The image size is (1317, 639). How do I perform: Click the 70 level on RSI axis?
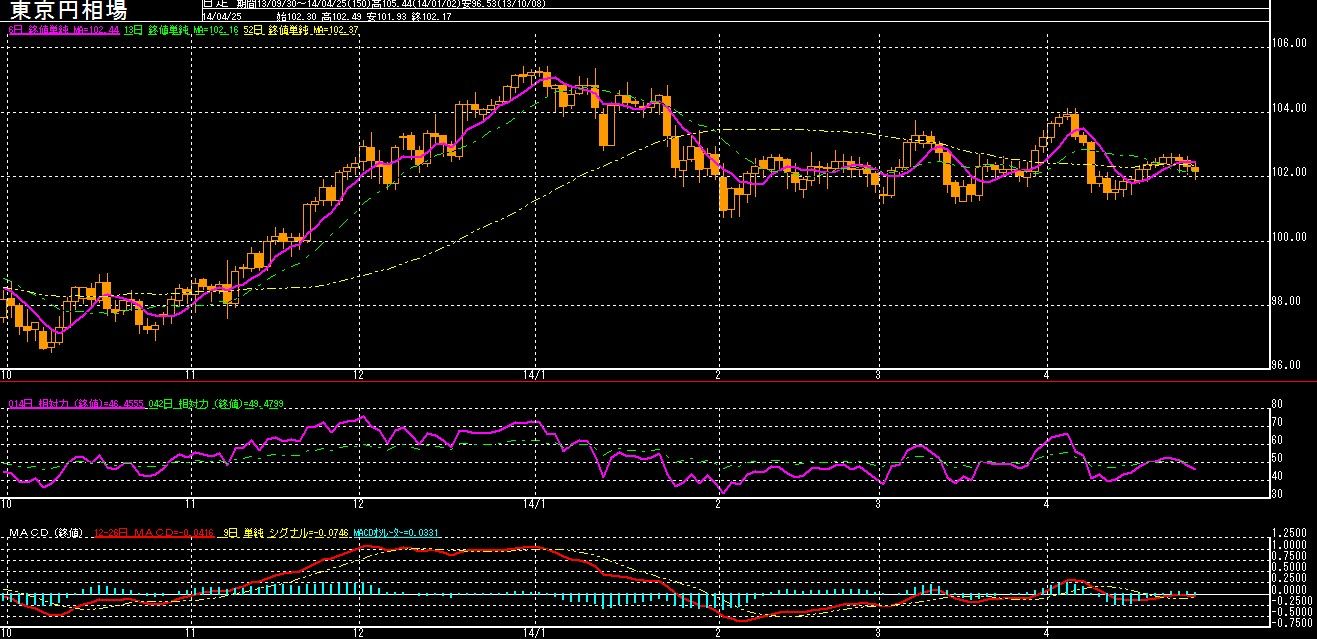1276,422
